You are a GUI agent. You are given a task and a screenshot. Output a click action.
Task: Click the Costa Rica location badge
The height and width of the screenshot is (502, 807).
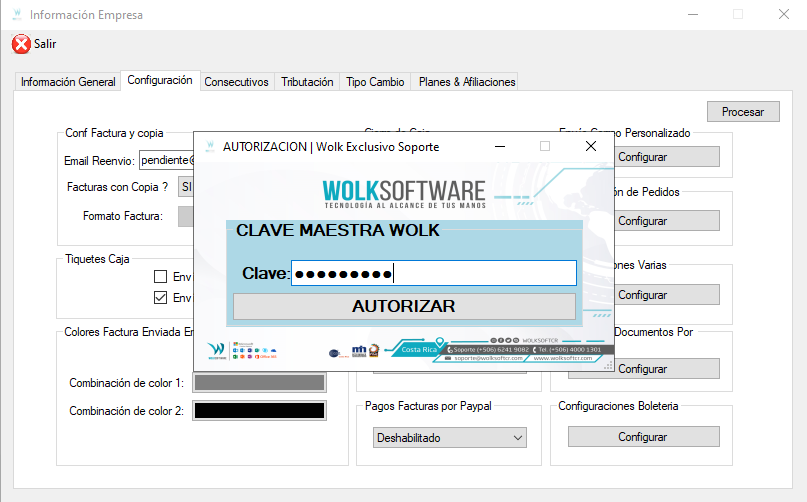click(419, 349)
